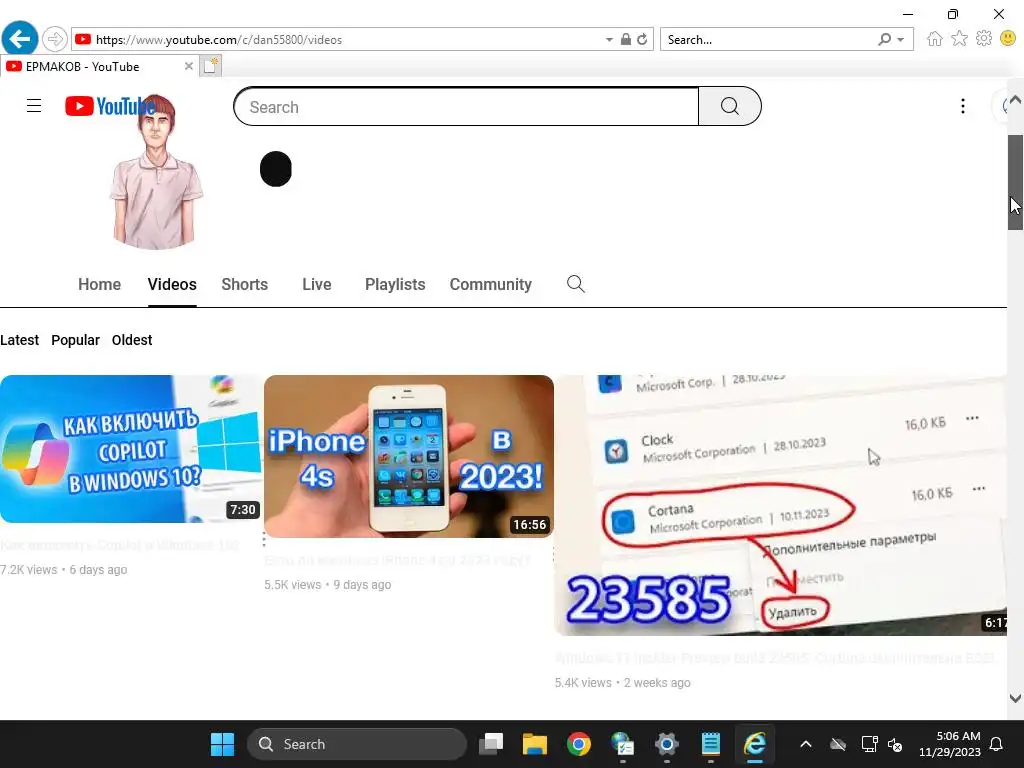
Task: Select the ЕРМАКОВ - YouTube browser tab
Action: click(x=98, y=66)
